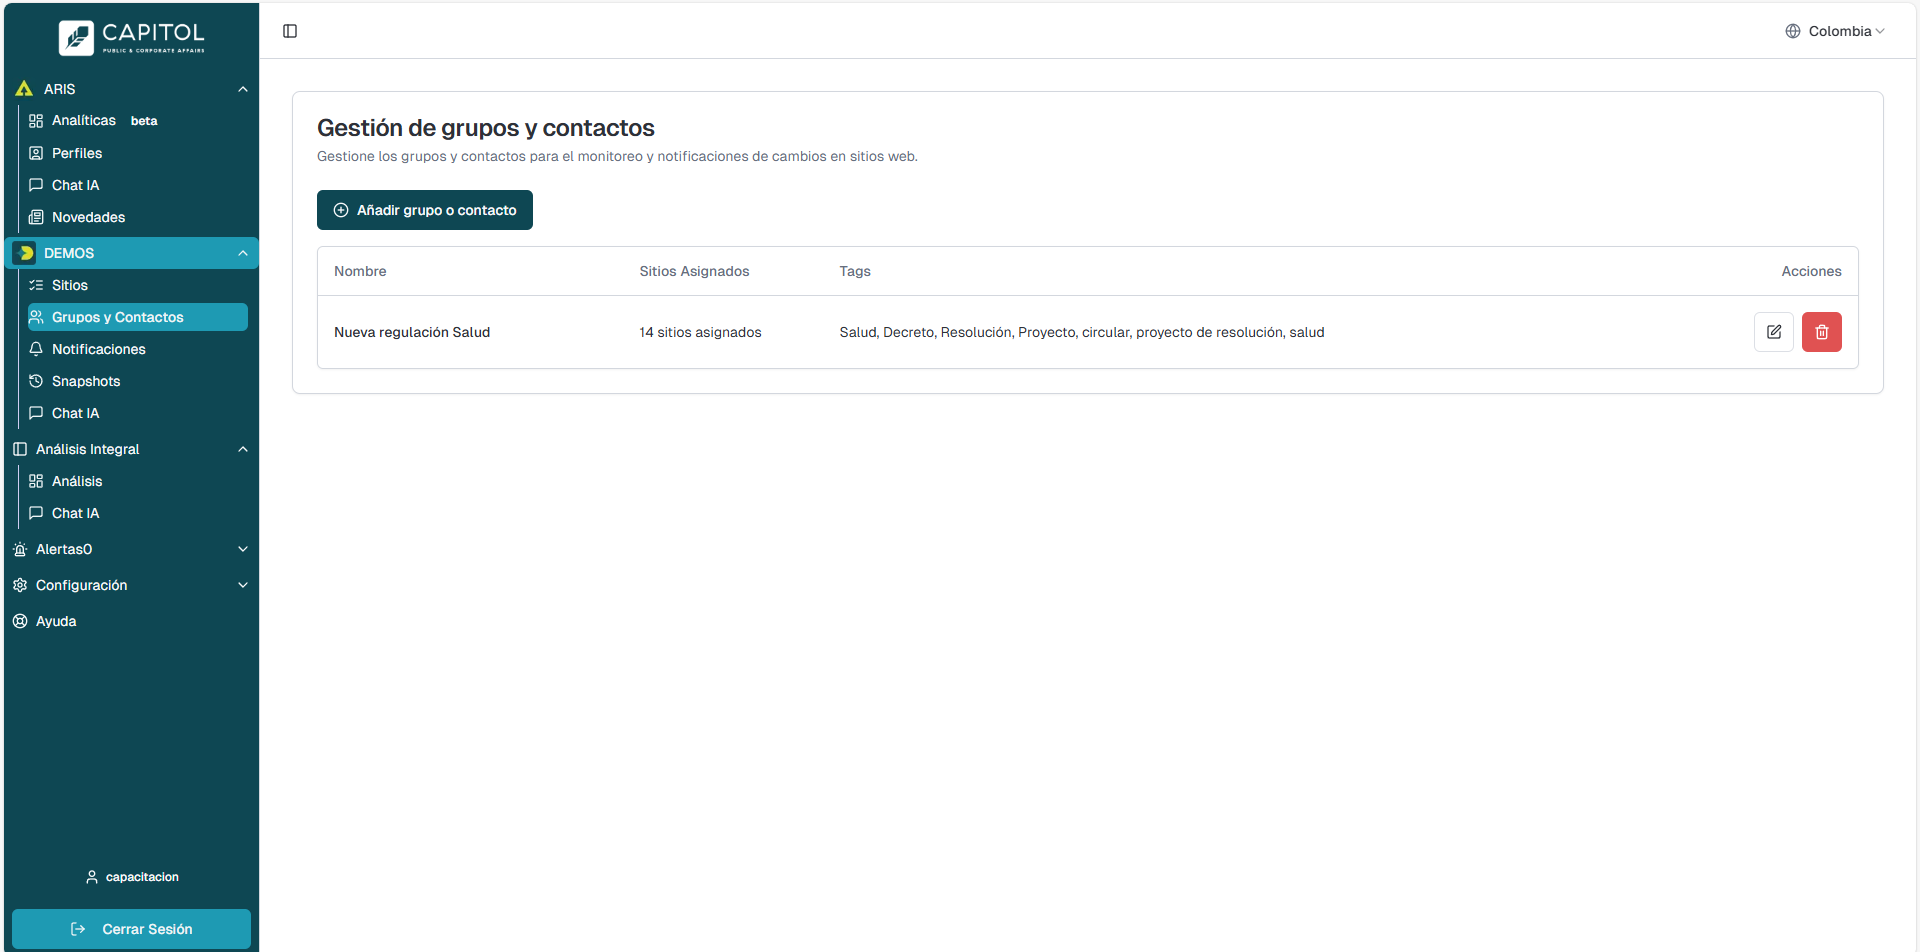Collapse the ARIS section

[x=242, y=89]
